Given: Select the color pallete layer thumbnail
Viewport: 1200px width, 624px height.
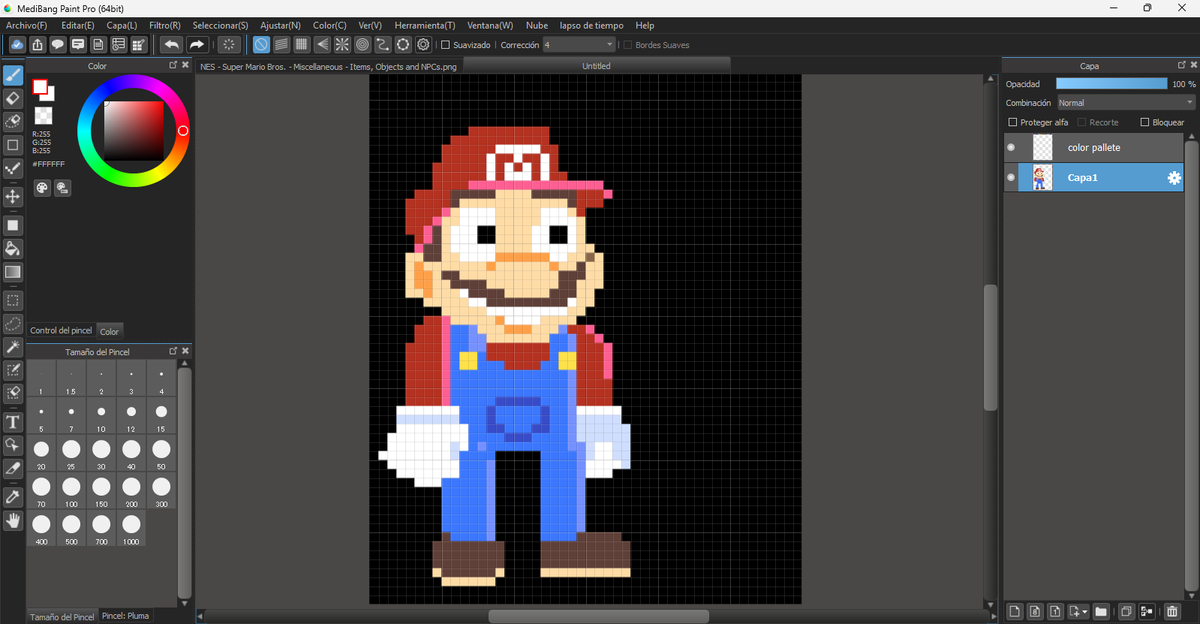Looking at the screenshot, I should [1043, 148].
